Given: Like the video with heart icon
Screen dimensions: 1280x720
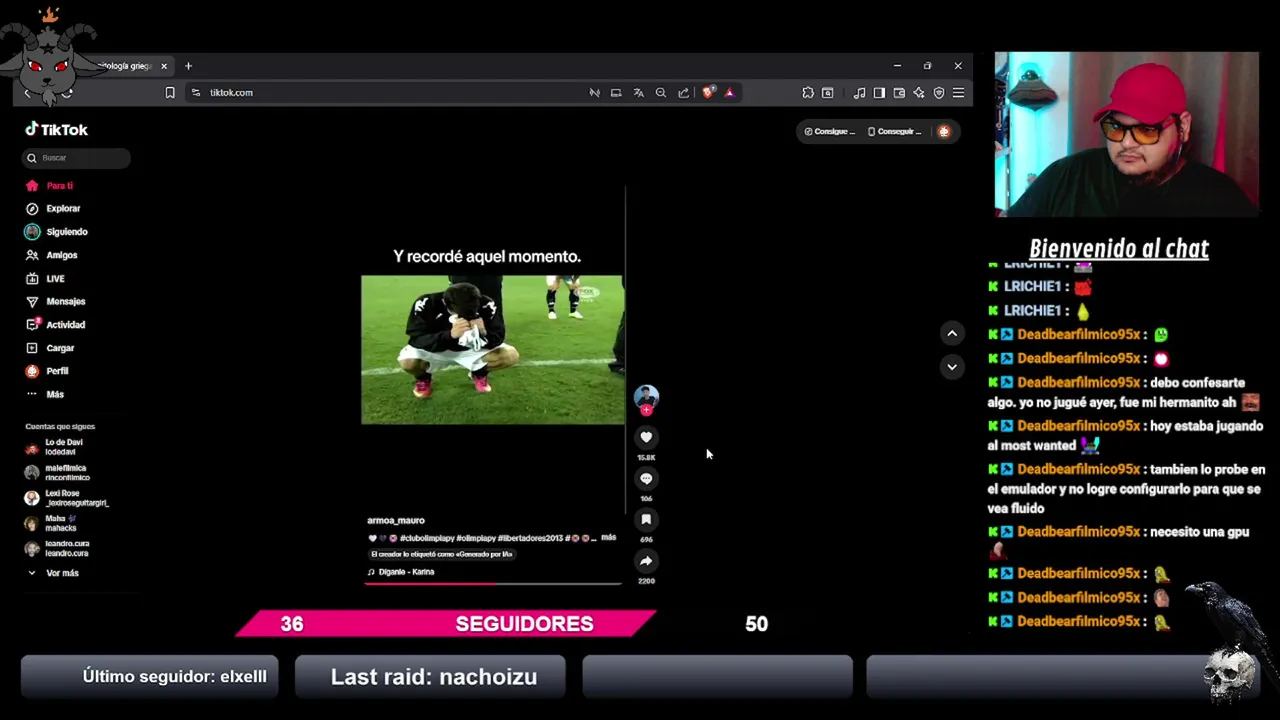Looking at the screenshot, I should click(x=646, y=437).
